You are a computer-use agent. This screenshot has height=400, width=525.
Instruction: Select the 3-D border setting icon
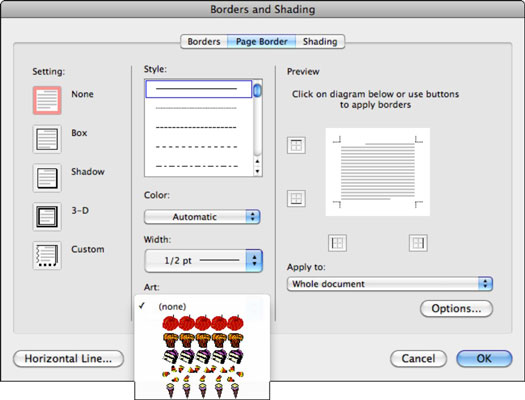(47, 217)
